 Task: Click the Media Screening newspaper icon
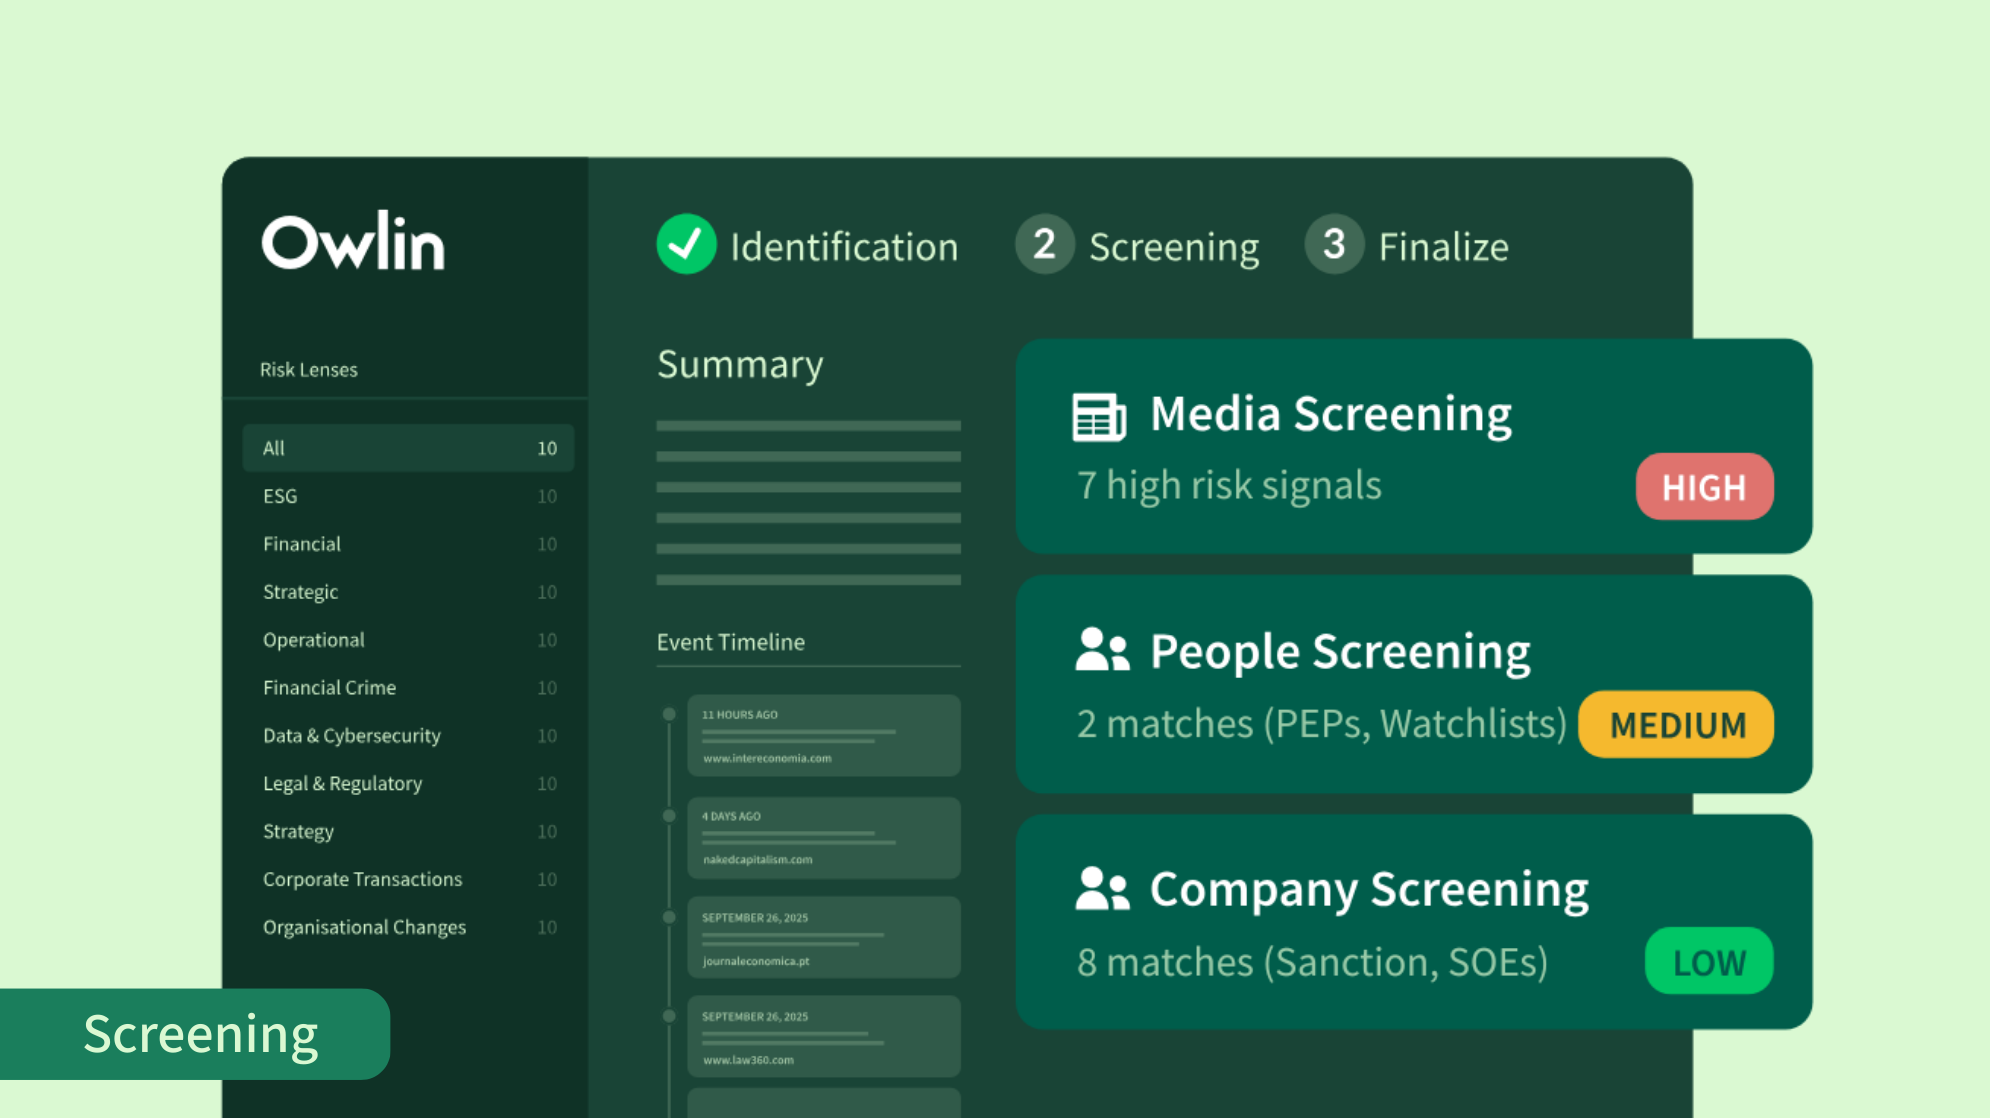point(1099,416)
